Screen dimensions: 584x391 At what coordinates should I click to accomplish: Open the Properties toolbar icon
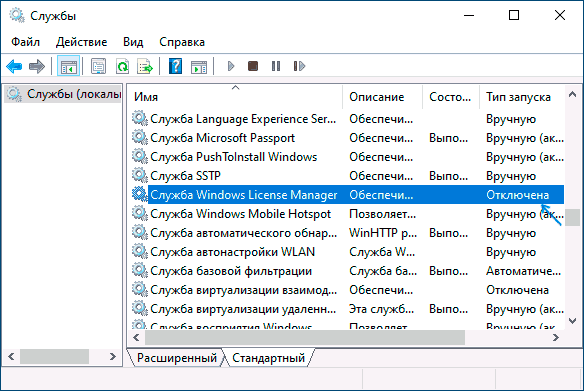pyautogui.click(x=98, y=67)
